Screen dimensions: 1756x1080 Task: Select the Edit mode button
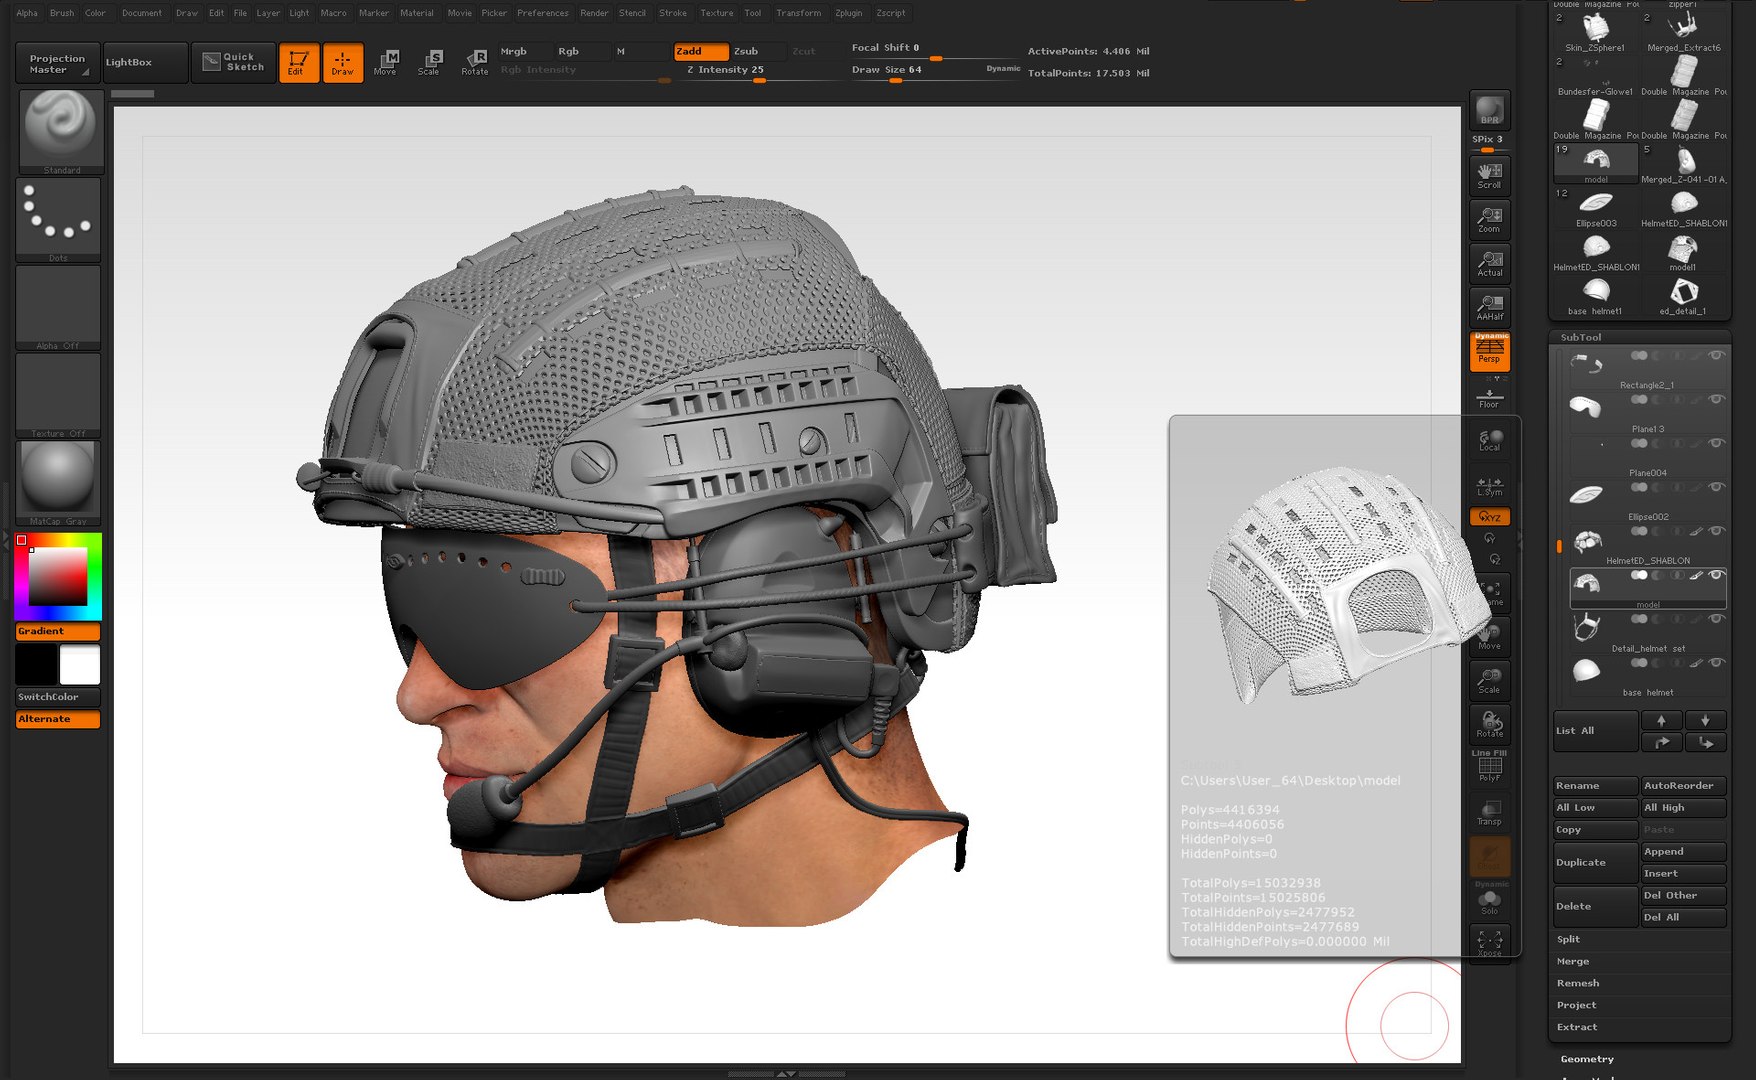click(298, 62)
